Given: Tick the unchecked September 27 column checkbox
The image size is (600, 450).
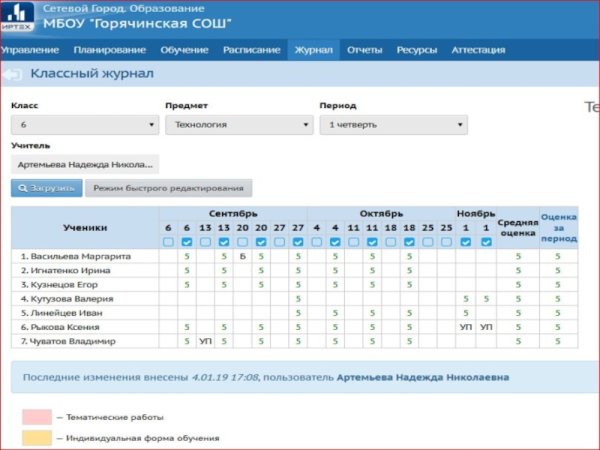Looking at the screenshot, I should [279, 242].
